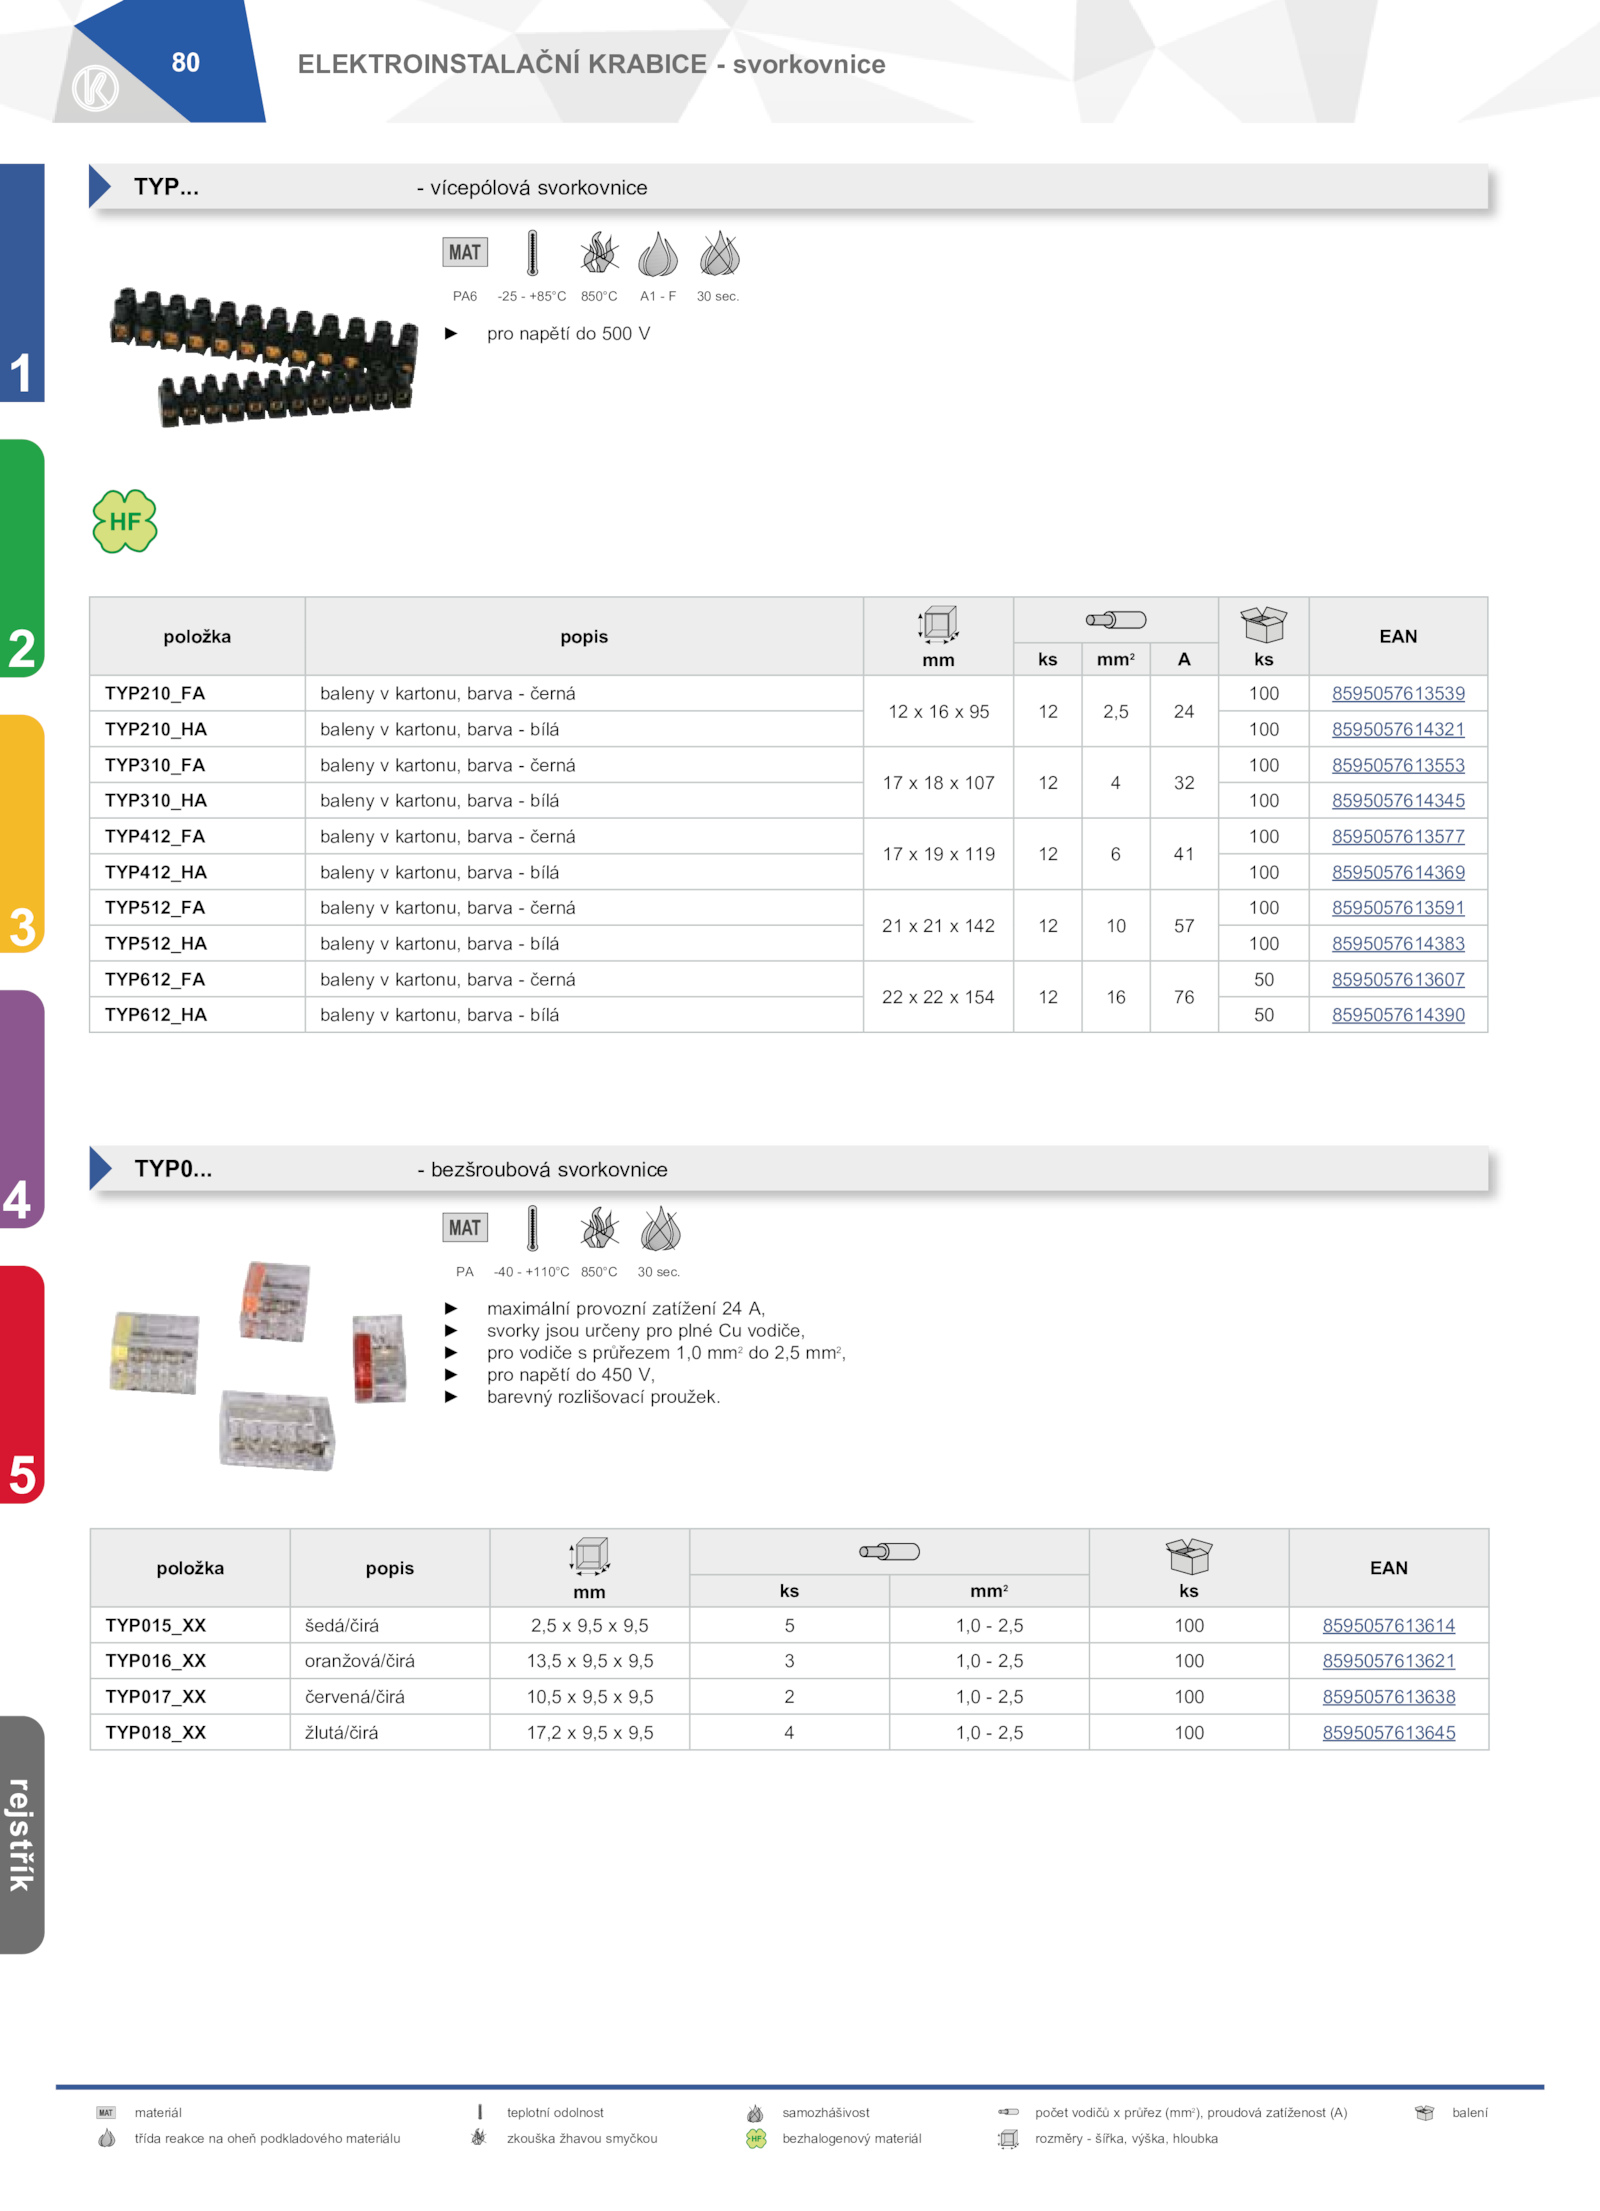Open yellow chapter tab 3
The height and width of the screenshot is (2211, 1600).
point(22,834)
